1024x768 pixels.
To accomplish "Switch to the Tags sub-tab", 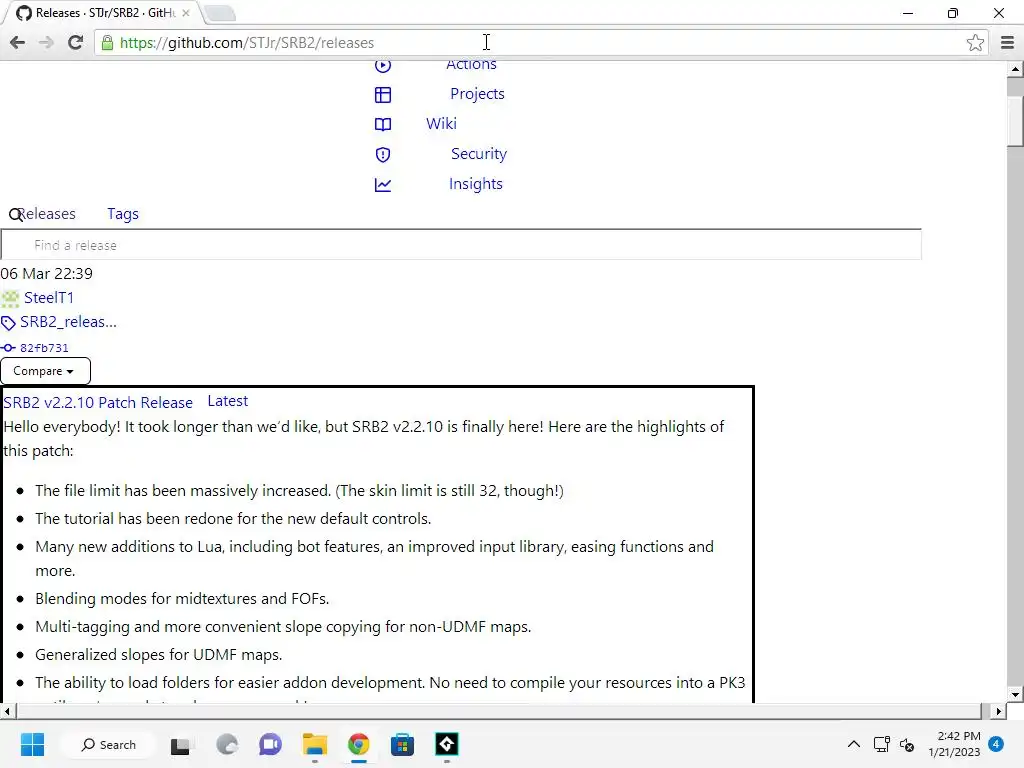I will tap(123, 214).
